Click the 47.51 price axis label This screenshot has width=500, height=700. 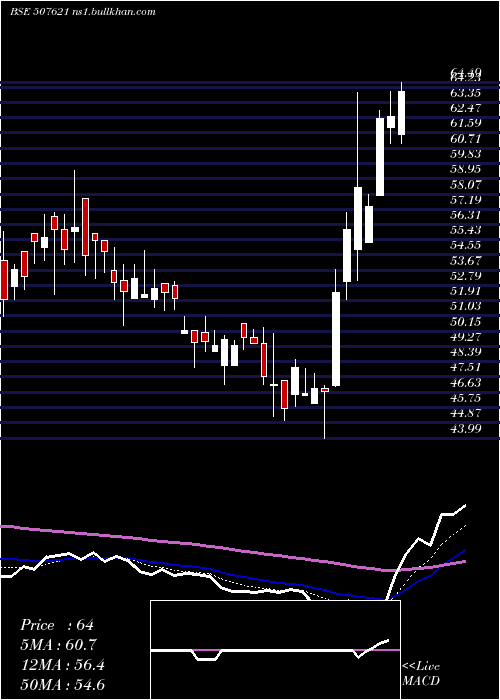465,367
